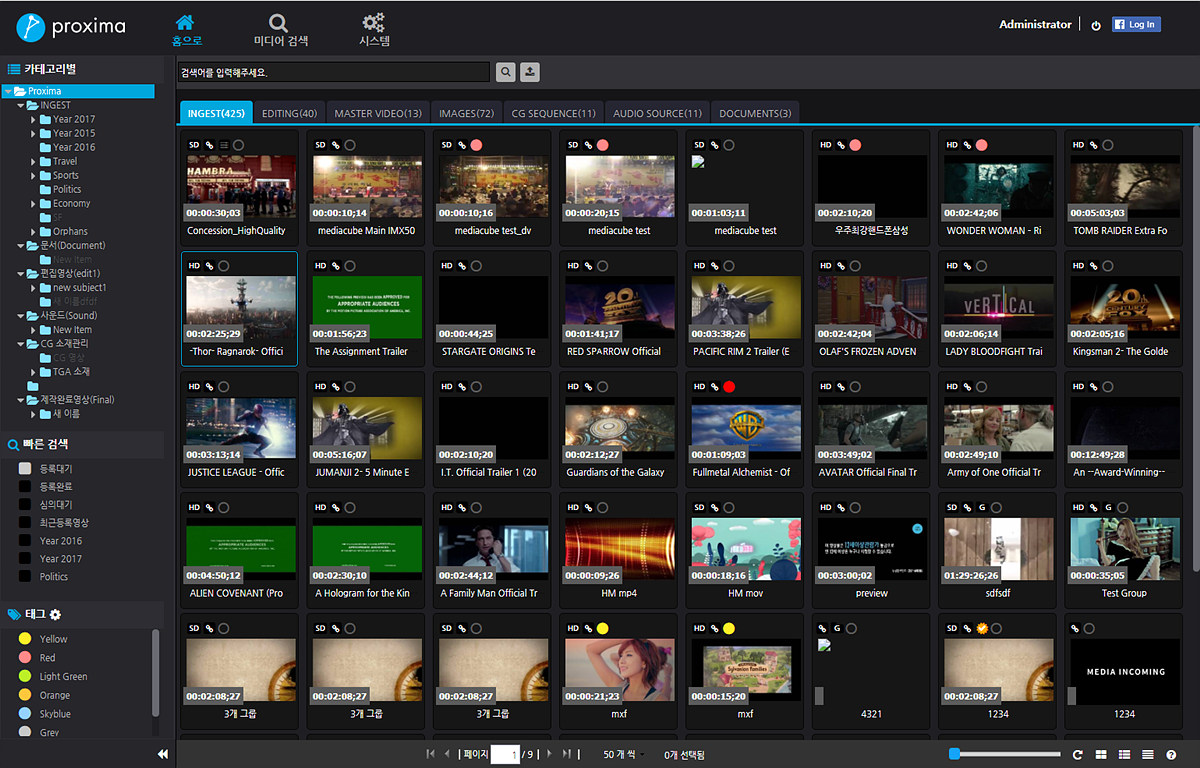Adjust the thumbnail size slider handle
This screenshot has height=768, width=1200.
click(955, 754)
